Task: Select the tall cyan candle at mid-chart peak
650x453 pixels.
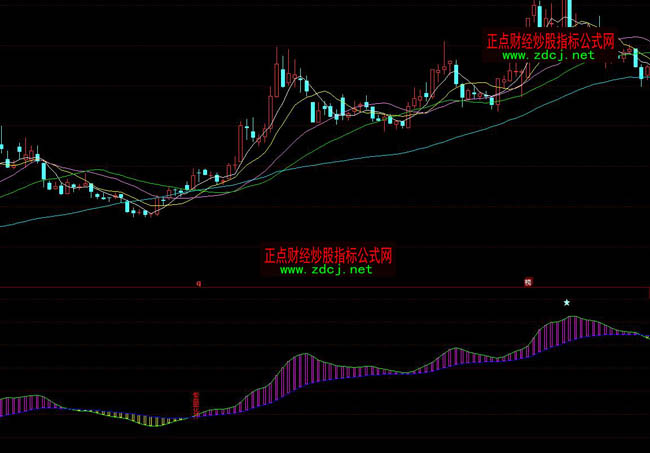Action: coord(283,75)
